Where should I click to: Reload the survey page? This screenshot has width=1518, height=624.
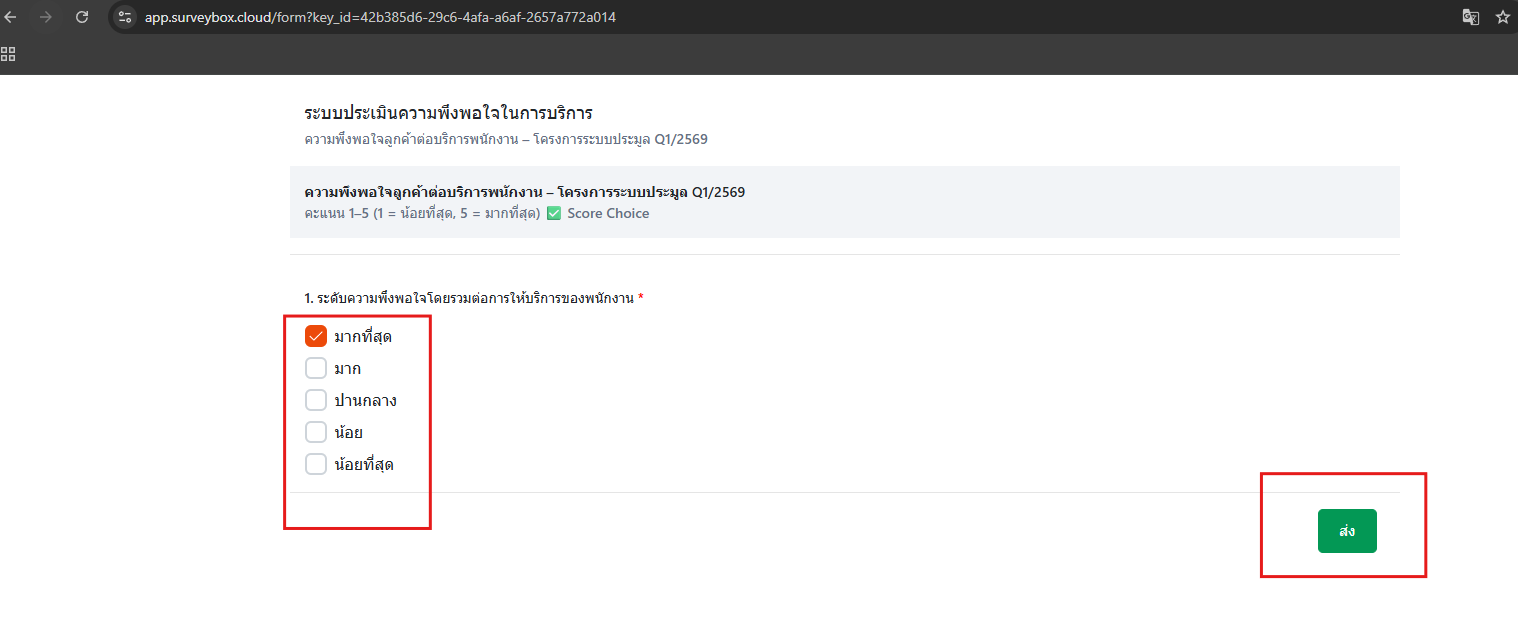pos(82,17)
